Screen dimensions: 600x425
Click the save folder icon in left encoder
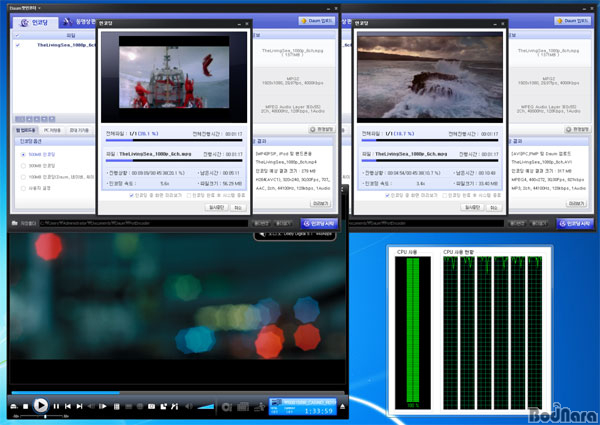point(15,223)
